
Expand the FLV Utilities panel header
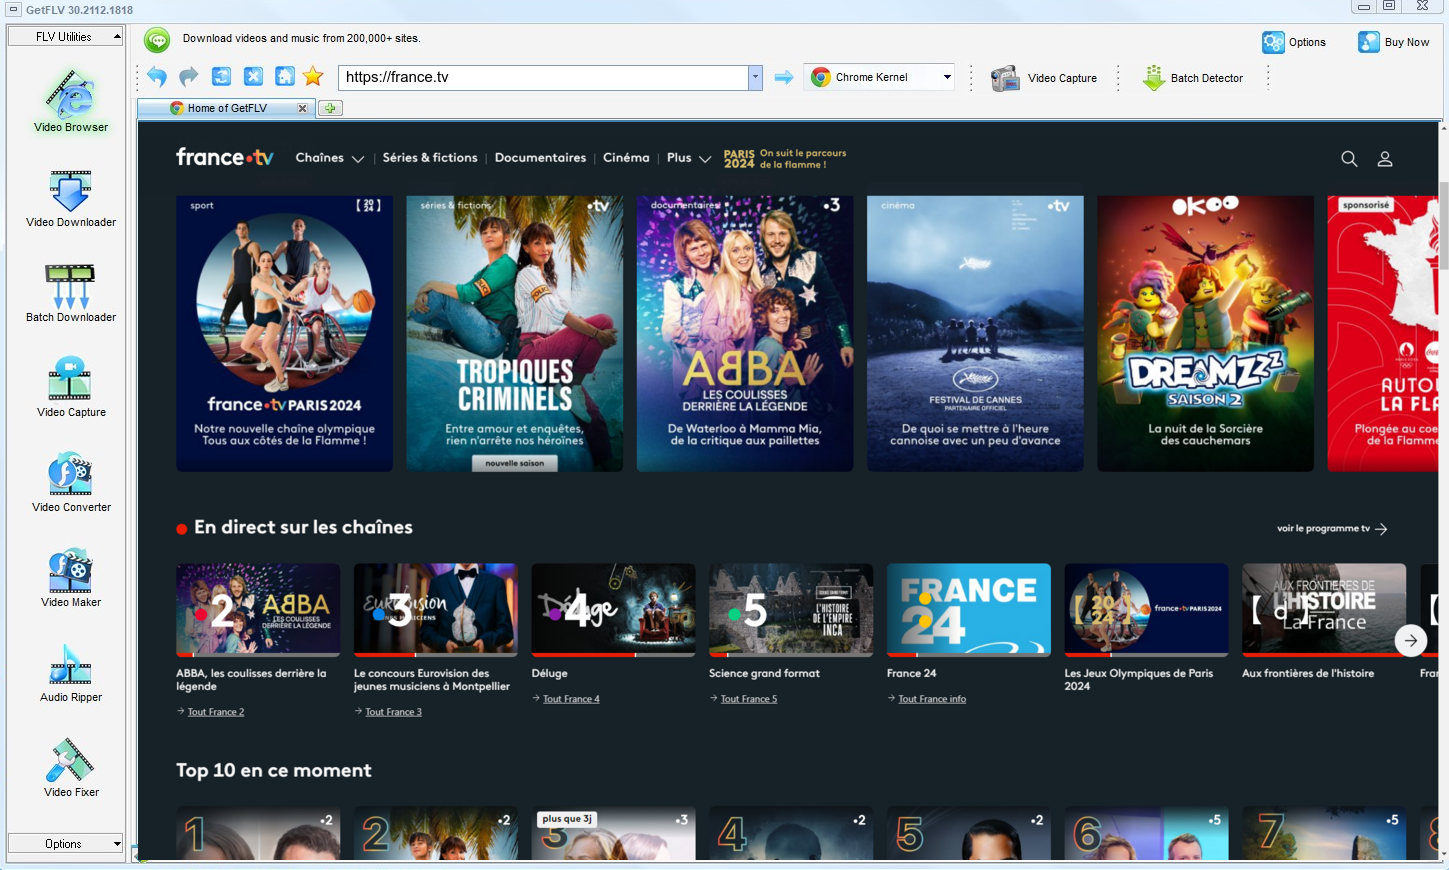(x=66, y=37)
